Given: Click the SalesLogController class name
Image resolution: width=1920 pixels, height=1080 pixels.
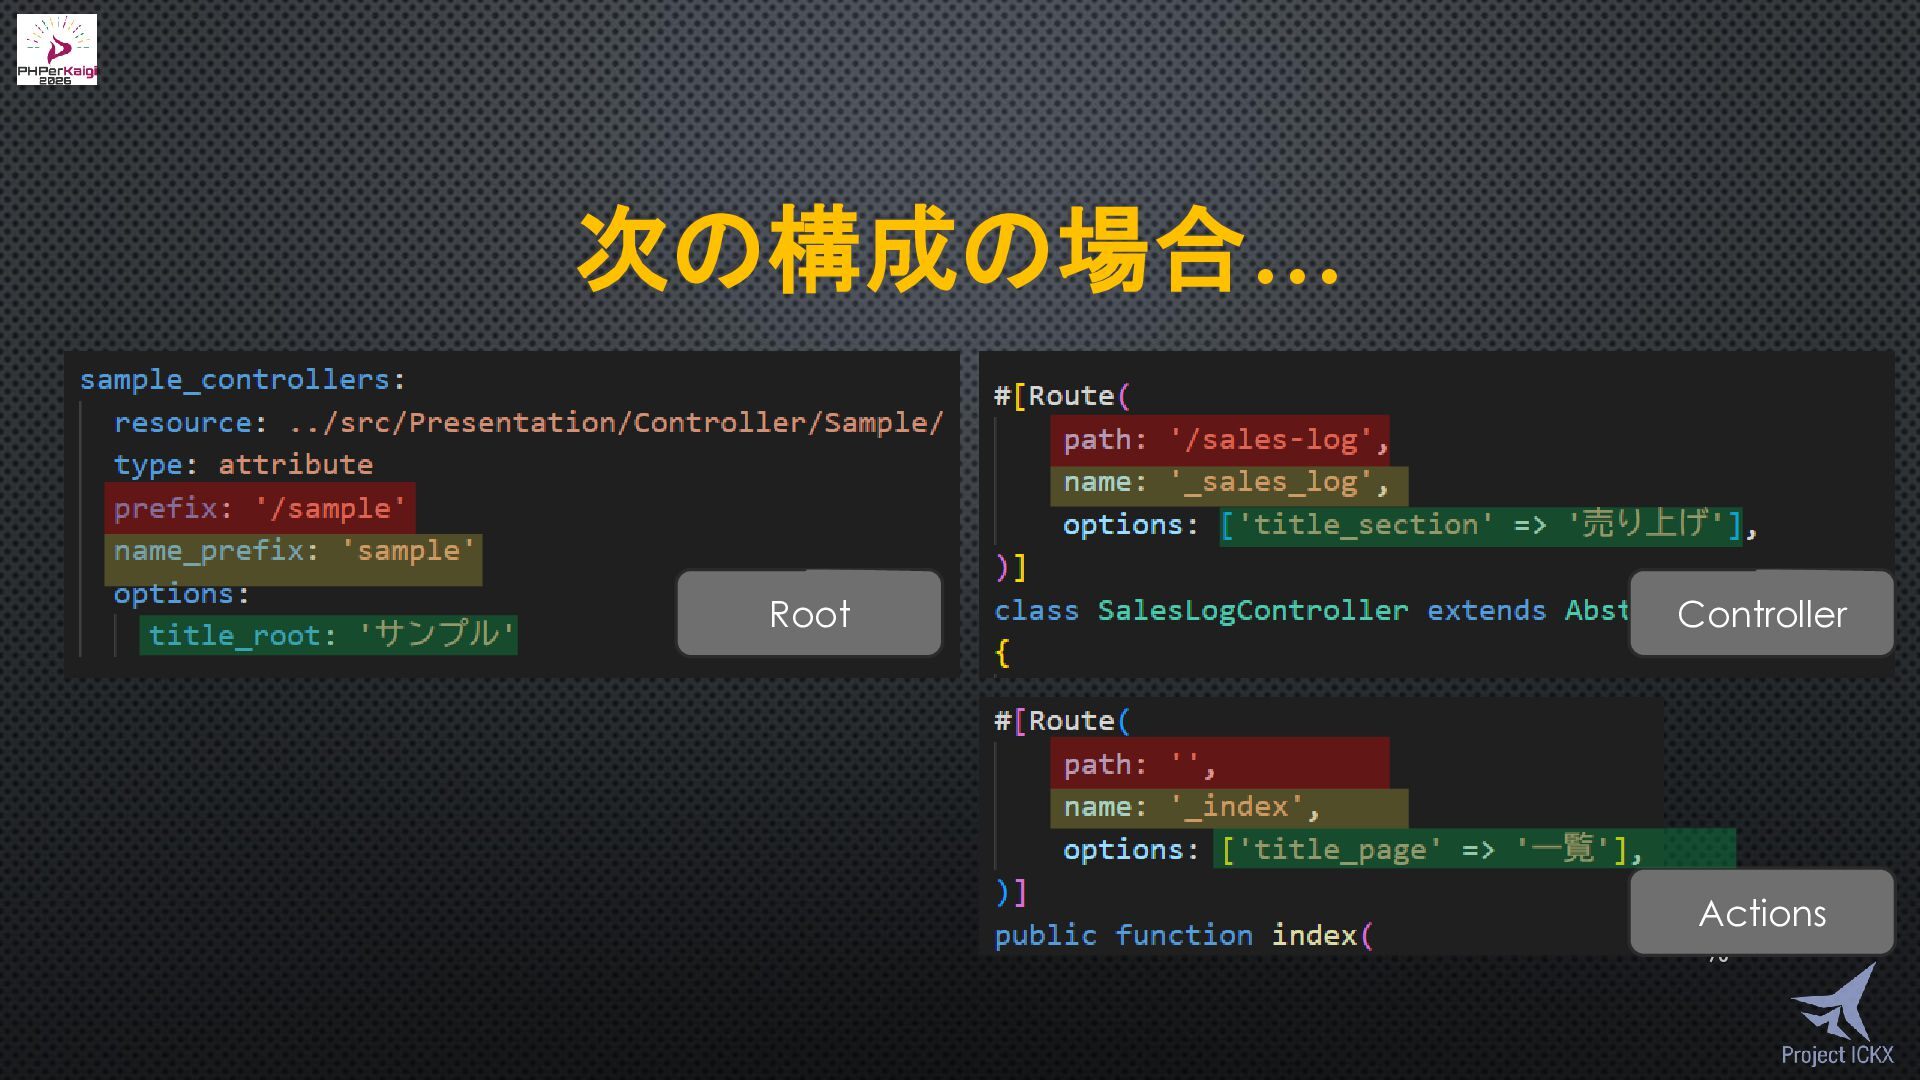Looking at the screenshot, I should pyautogui.click(x=1252, y=610).
